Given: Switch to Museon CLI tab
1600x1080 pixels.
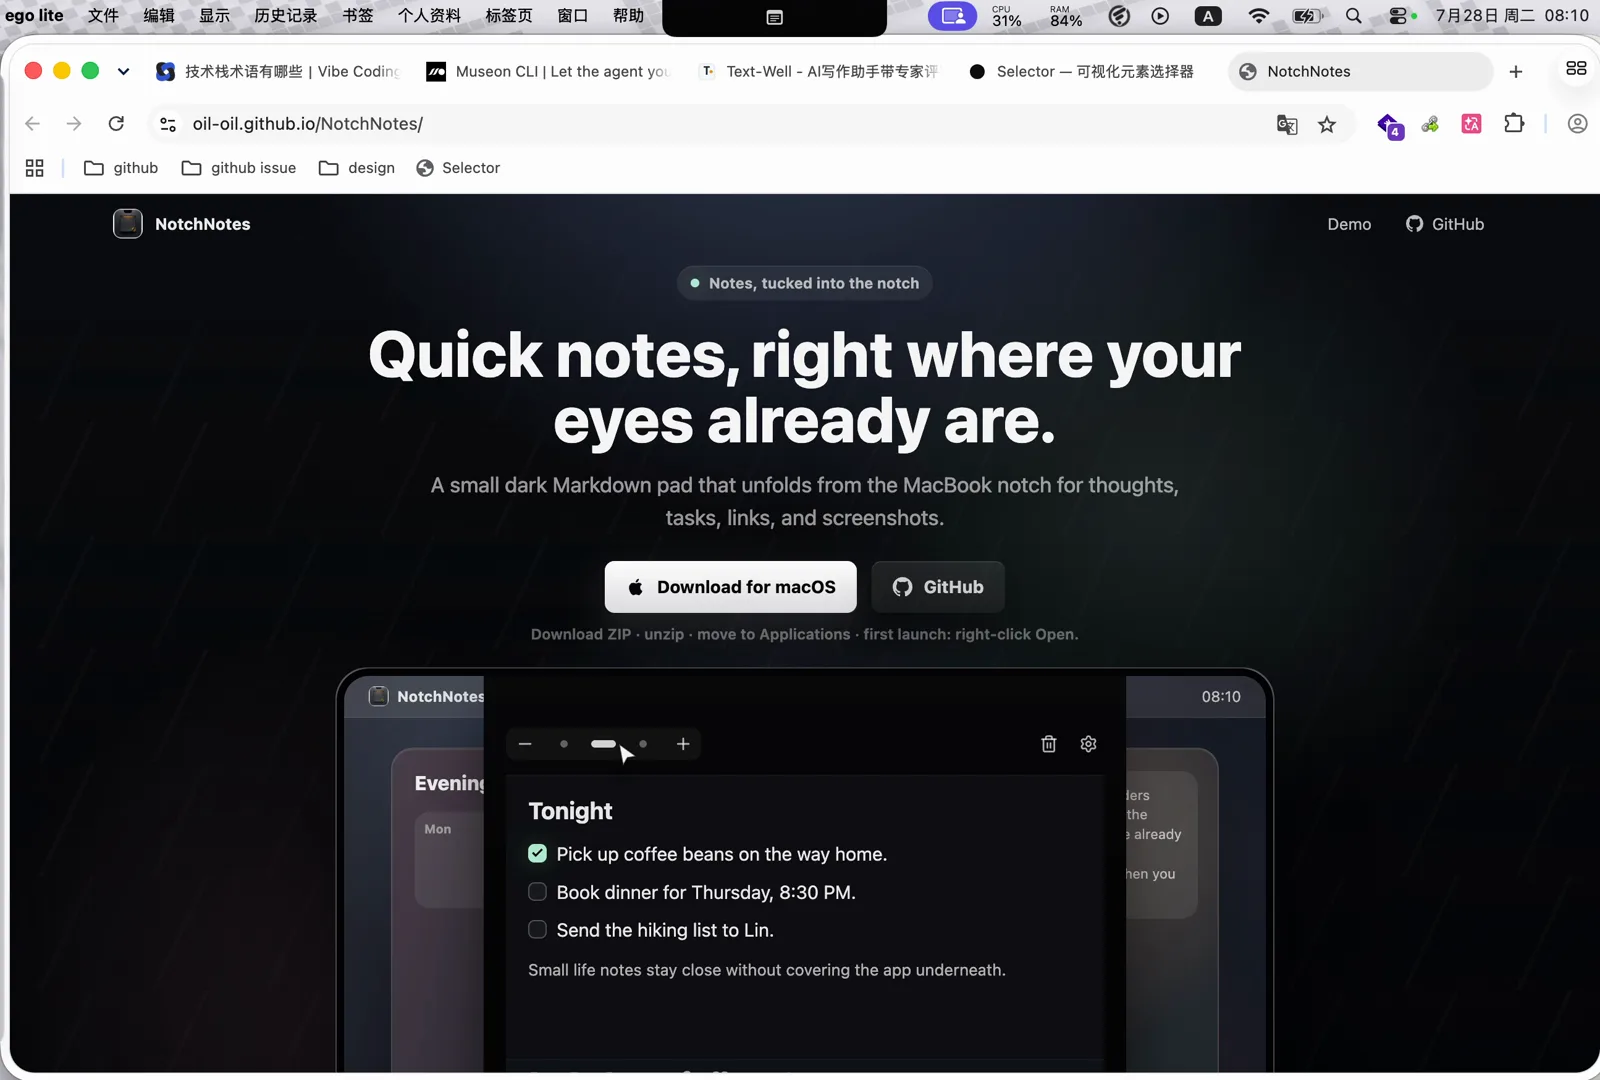Looking at the screenshot, I should pos(546,71).
